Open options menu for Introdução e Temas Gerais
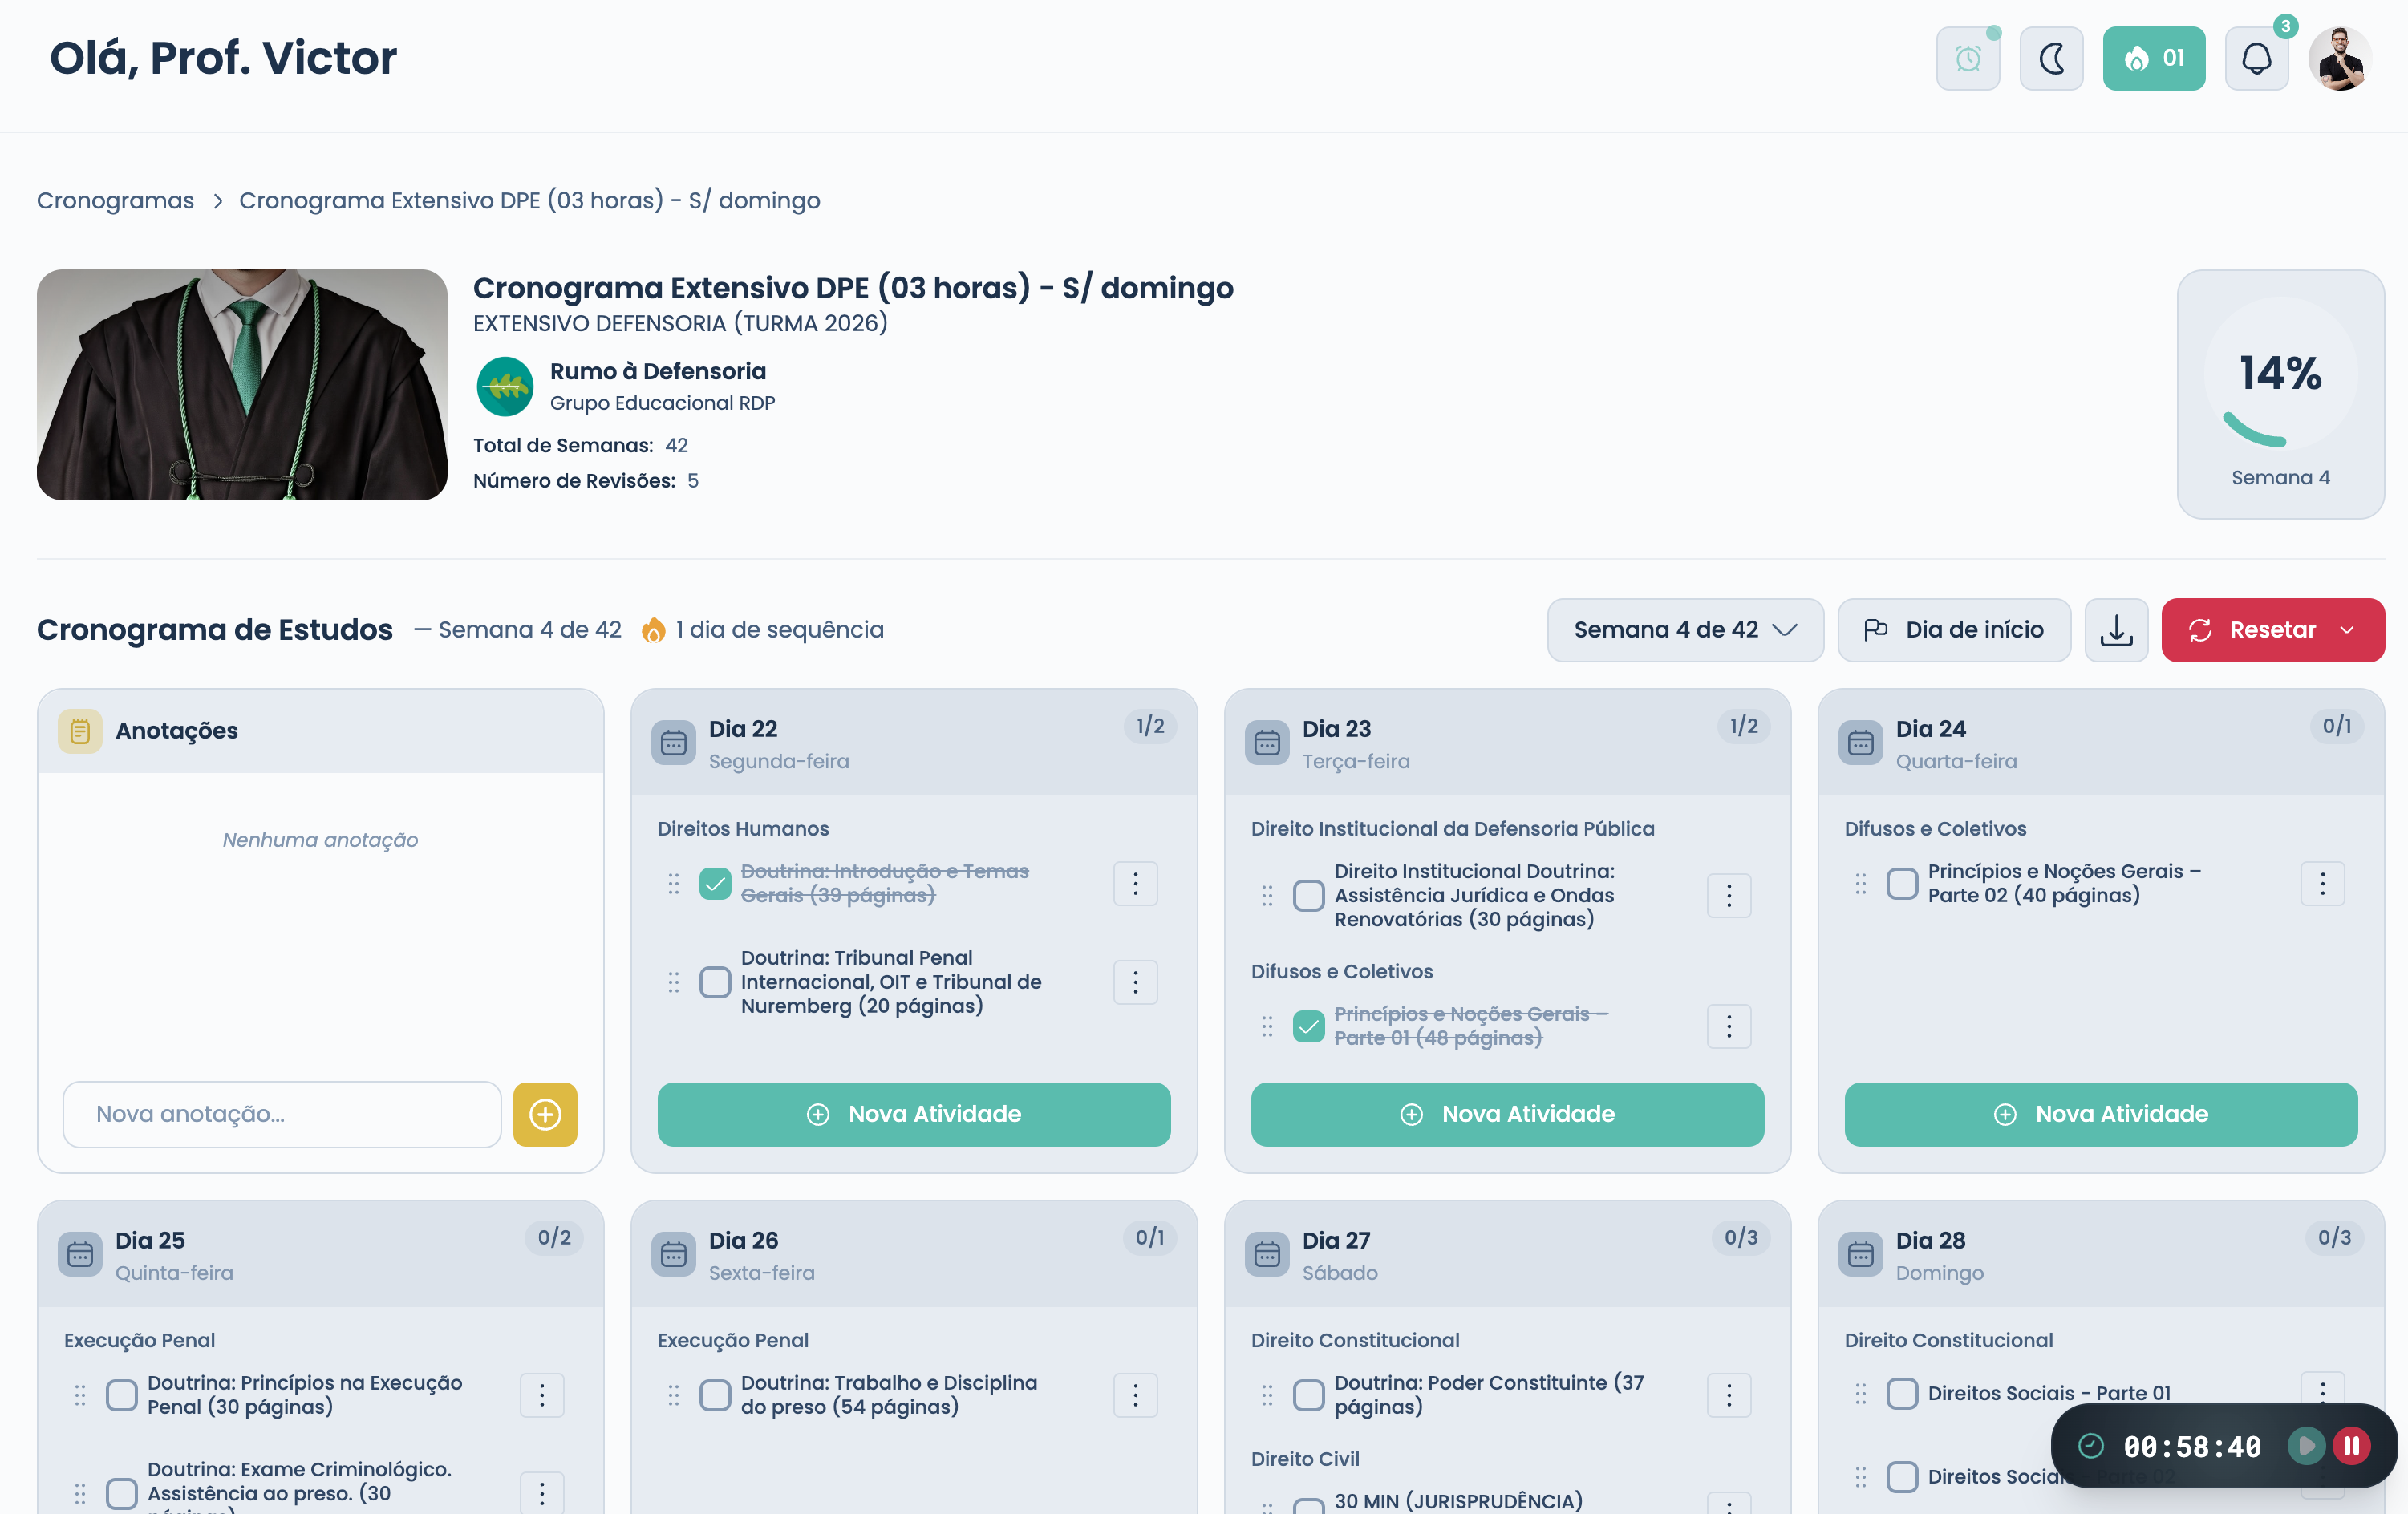This screenshot has height=1514, width=2408. point(1135,884)
